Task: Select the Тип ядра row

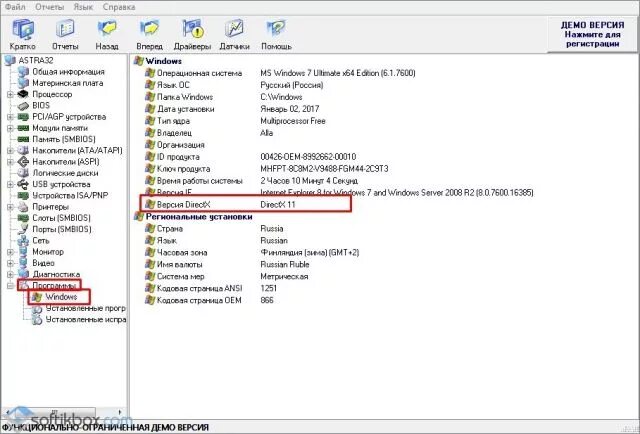Action: [x=236, y=121]
